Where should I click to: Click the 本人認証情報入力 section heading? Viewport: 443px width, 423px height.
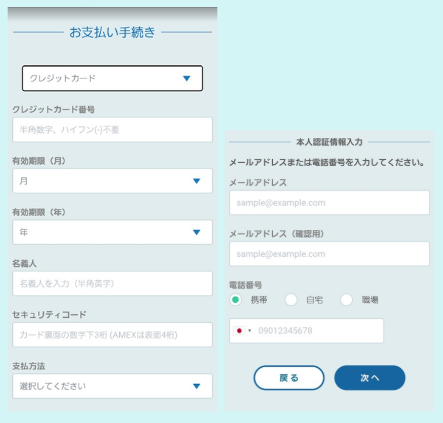tap(329, 142)
